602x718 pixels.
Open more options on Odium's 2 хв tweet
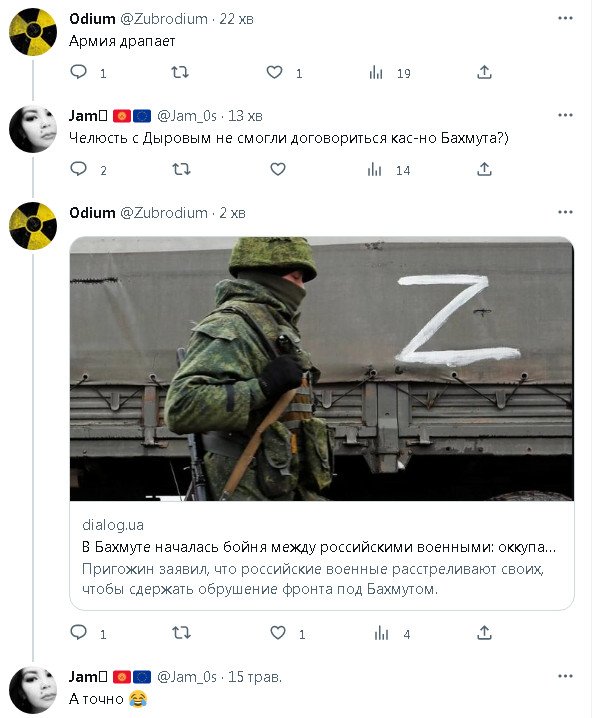point(566,213)
